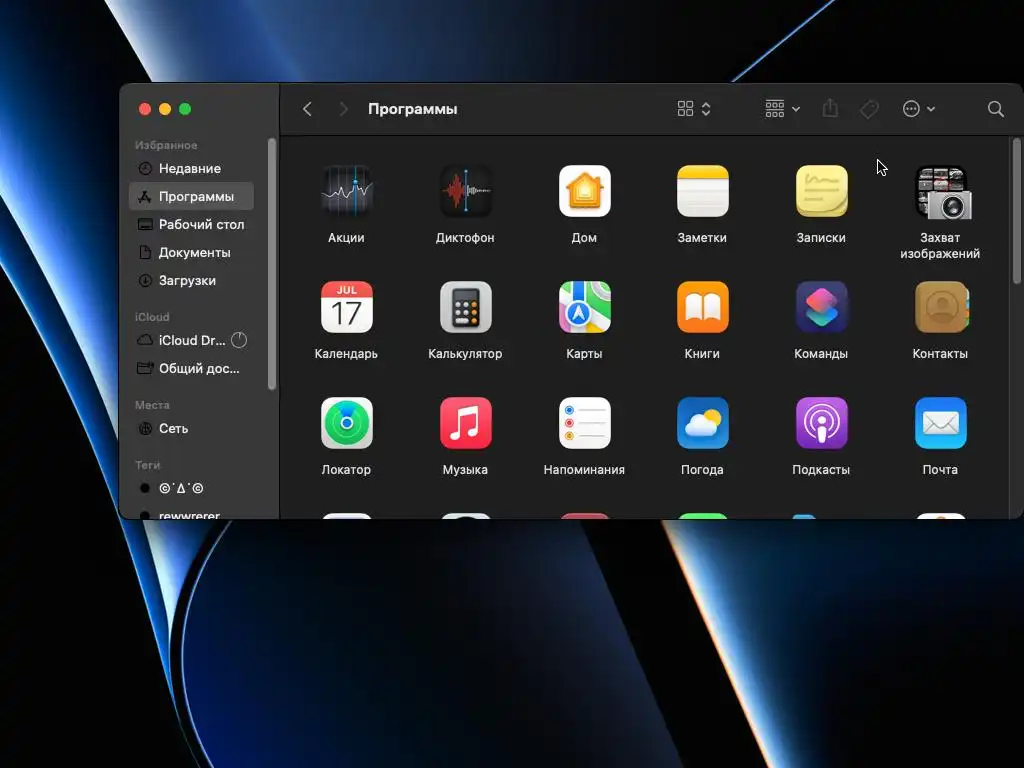This screenshot has height=768, width=1024.
Task: Select the Калькулятор calculator app icon
Action: [x=465, y=307]
